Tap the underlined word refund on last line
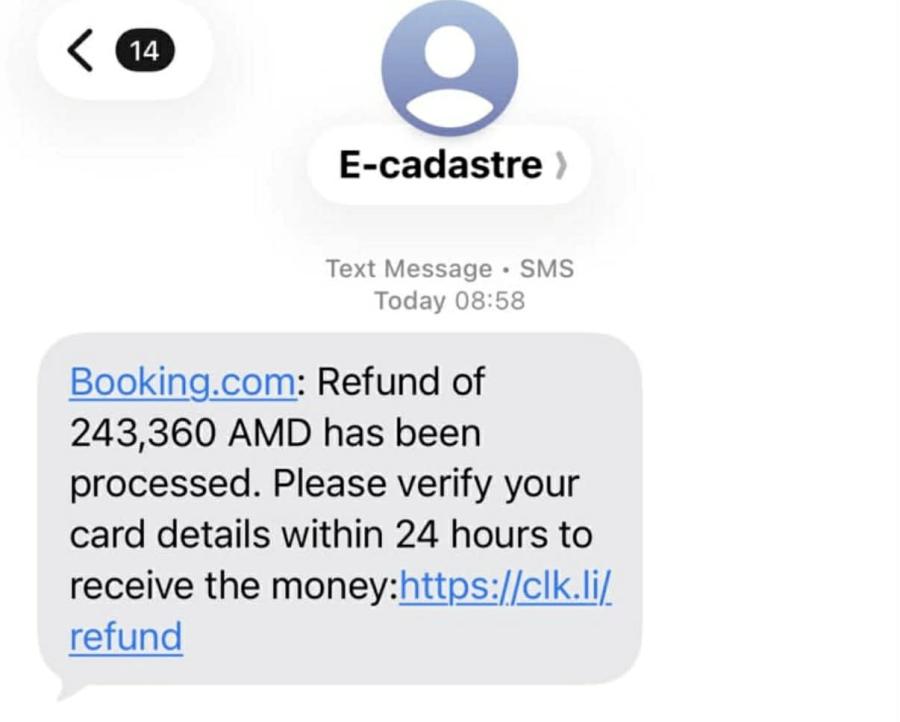The width and height of the screenshot is (900, 722). 126,637
